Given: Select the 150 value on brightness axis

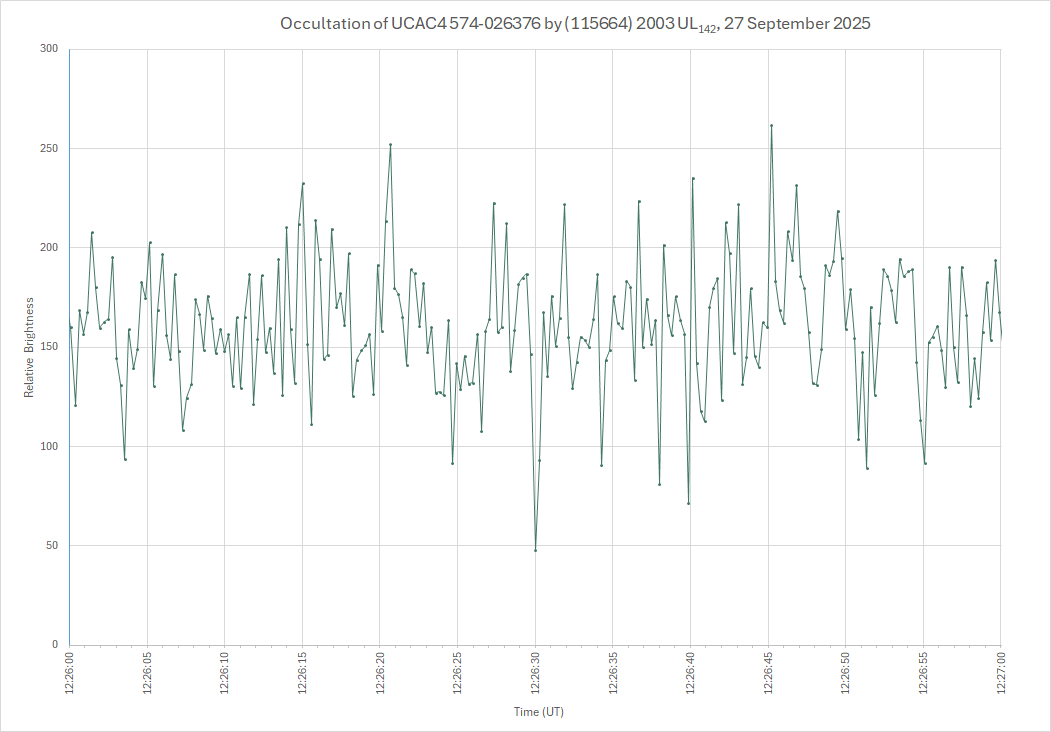Looking at the screenshot, I should click(49, 347).
